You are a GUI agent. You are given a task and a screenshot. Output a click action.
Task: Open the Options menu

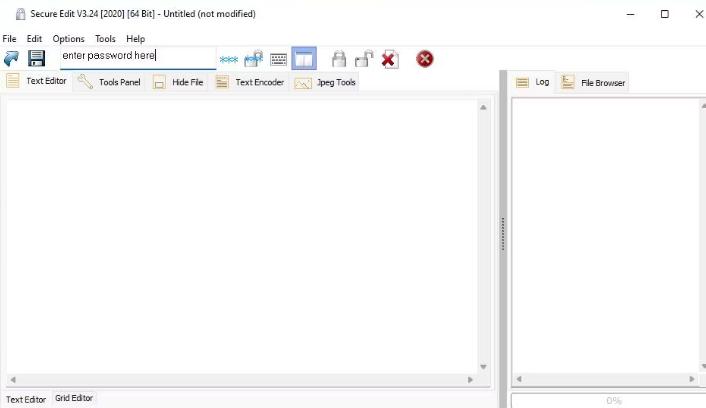(68, 39)
